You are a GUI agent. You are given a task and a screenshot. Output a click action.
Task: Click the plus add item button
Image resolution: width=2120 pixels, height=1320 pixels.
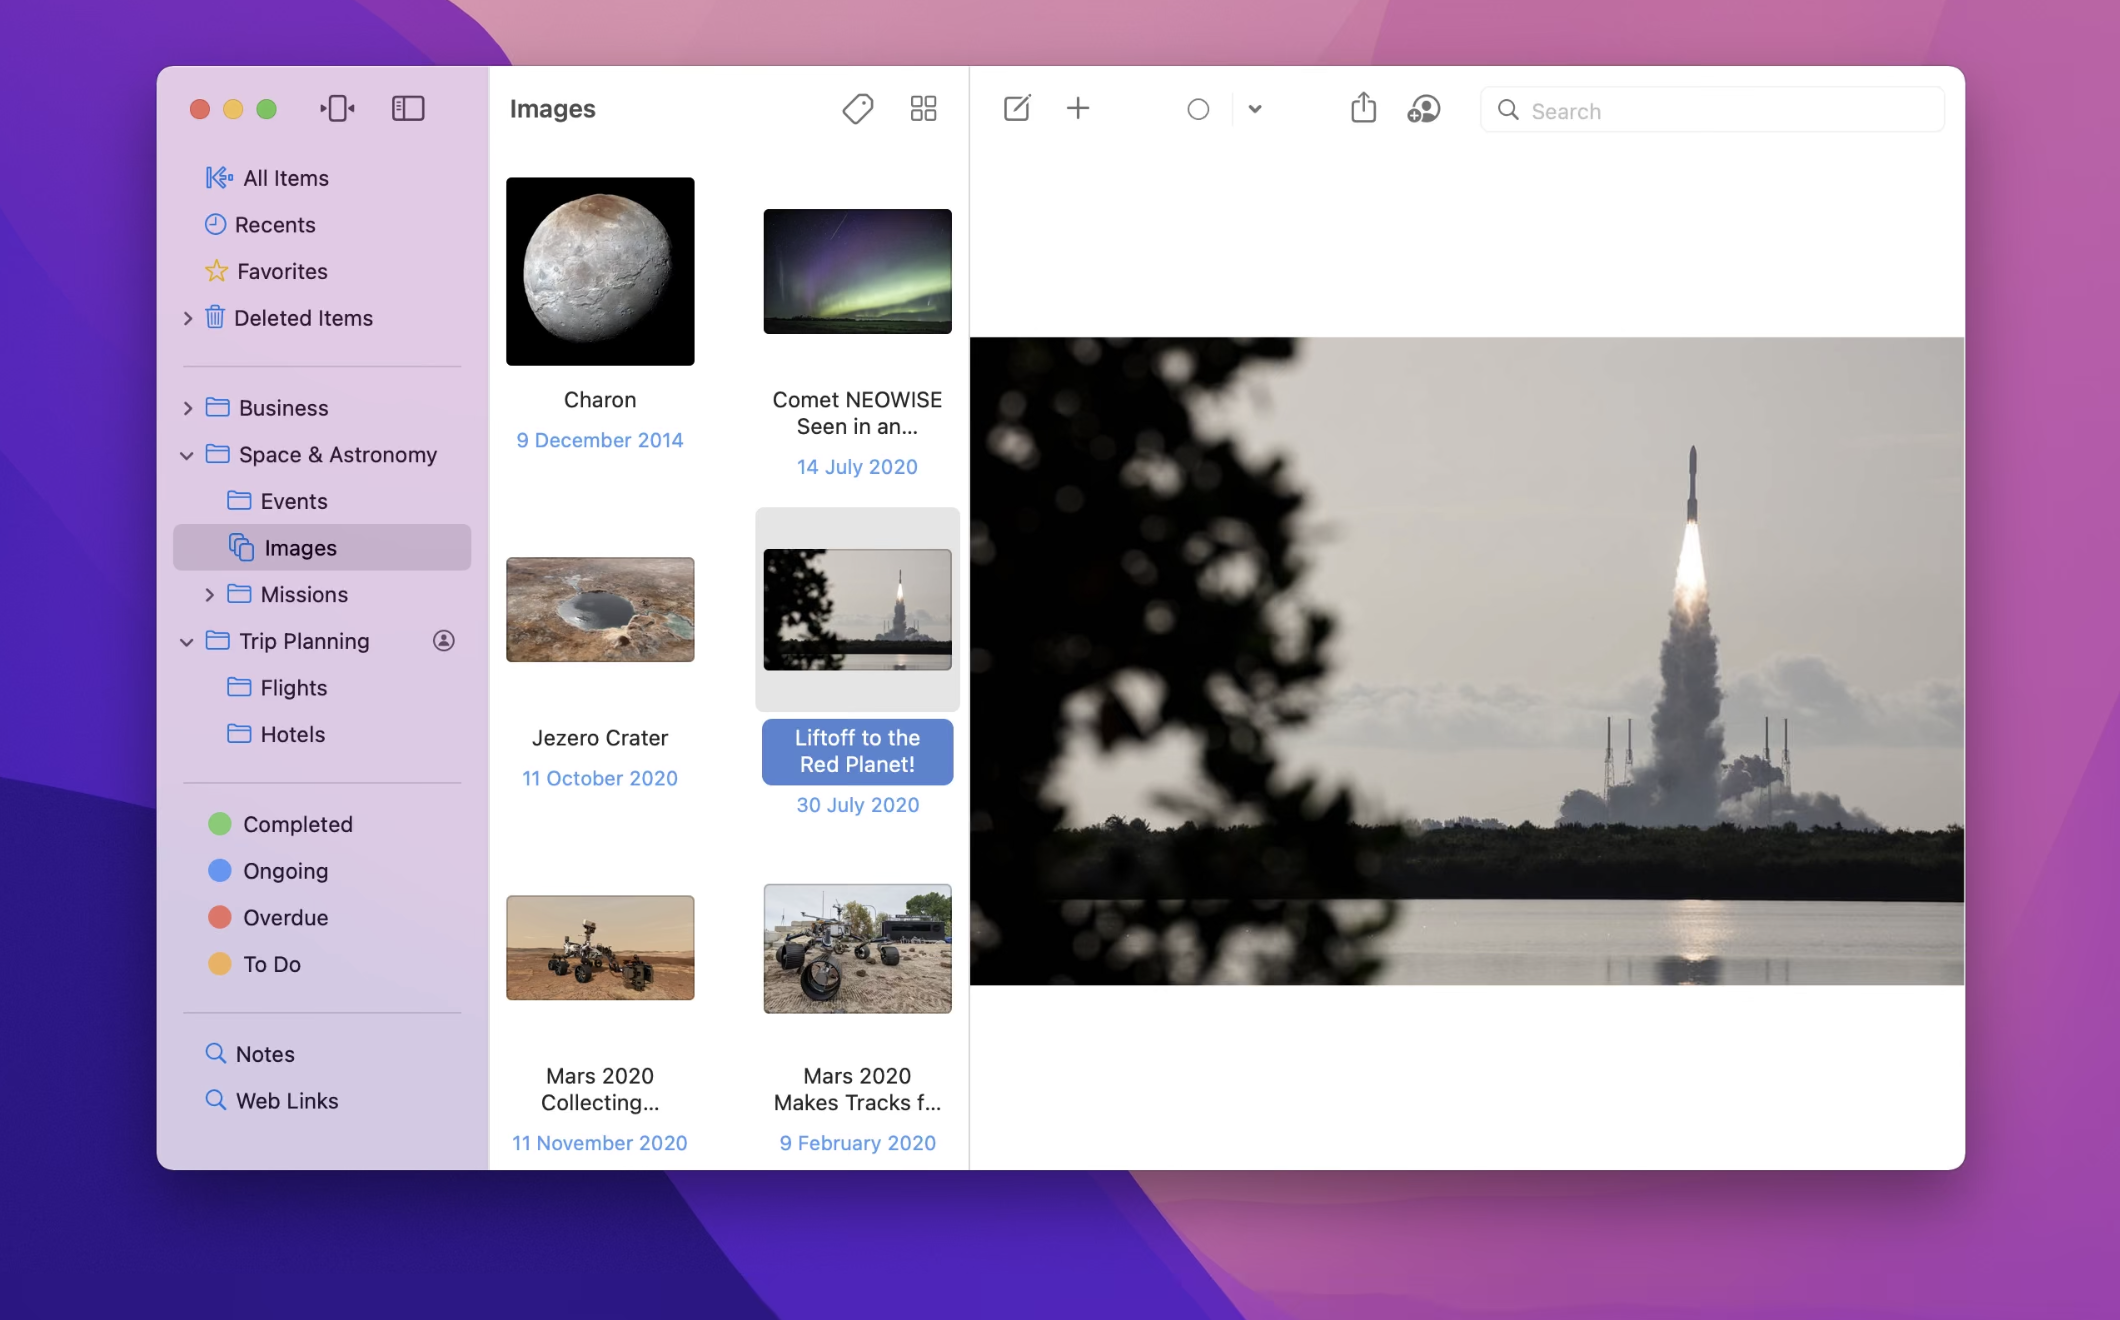pyautogui.click(x=1078, y=108)
